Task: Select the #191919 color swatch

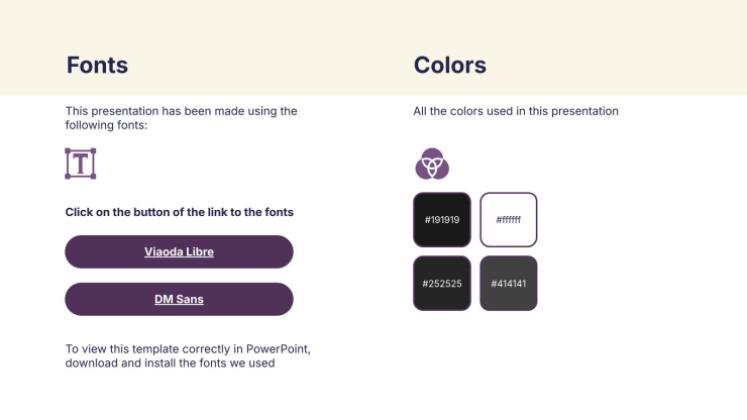Action: pyautogui.click(x=441, y=219)
